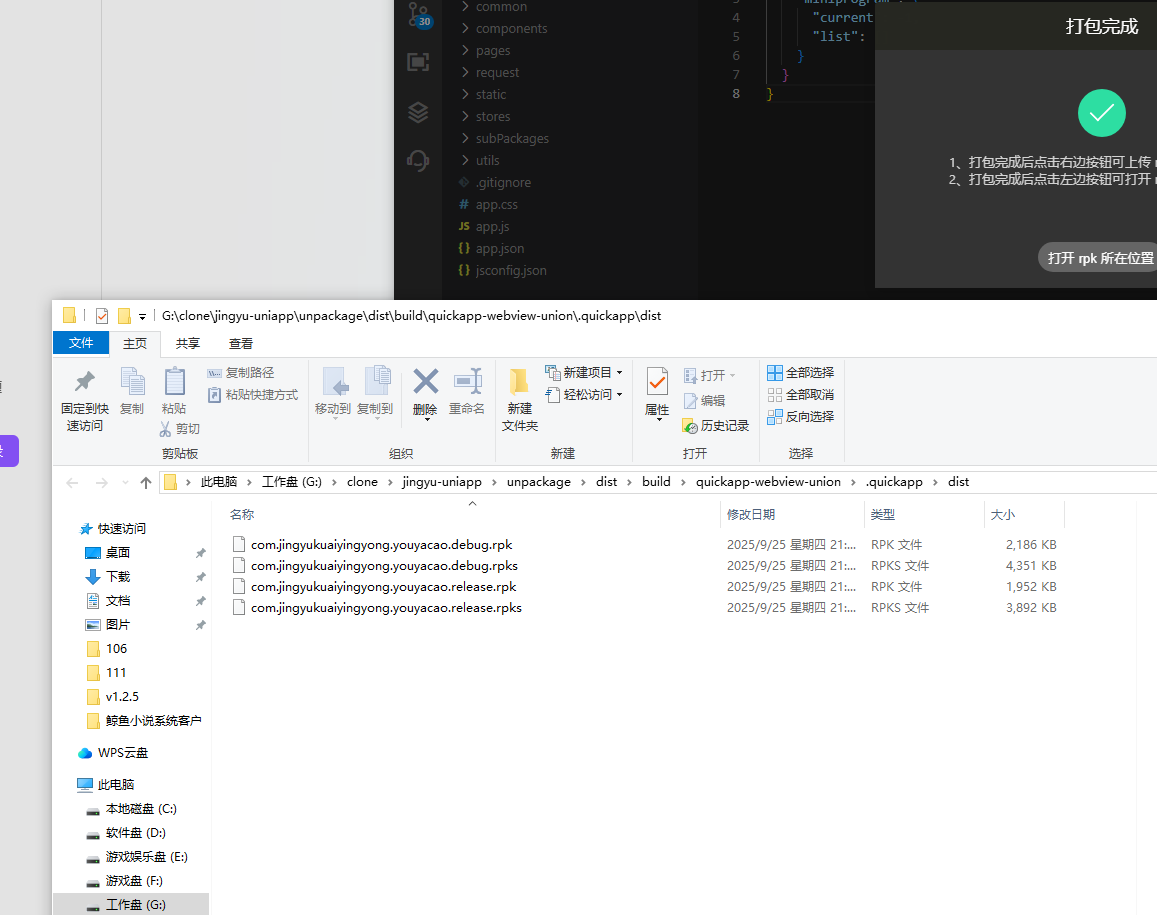The width and height of the screenshot is (1157, 915).
Task: Click the headset support icon in editor
Action: (x=418, y=160)
